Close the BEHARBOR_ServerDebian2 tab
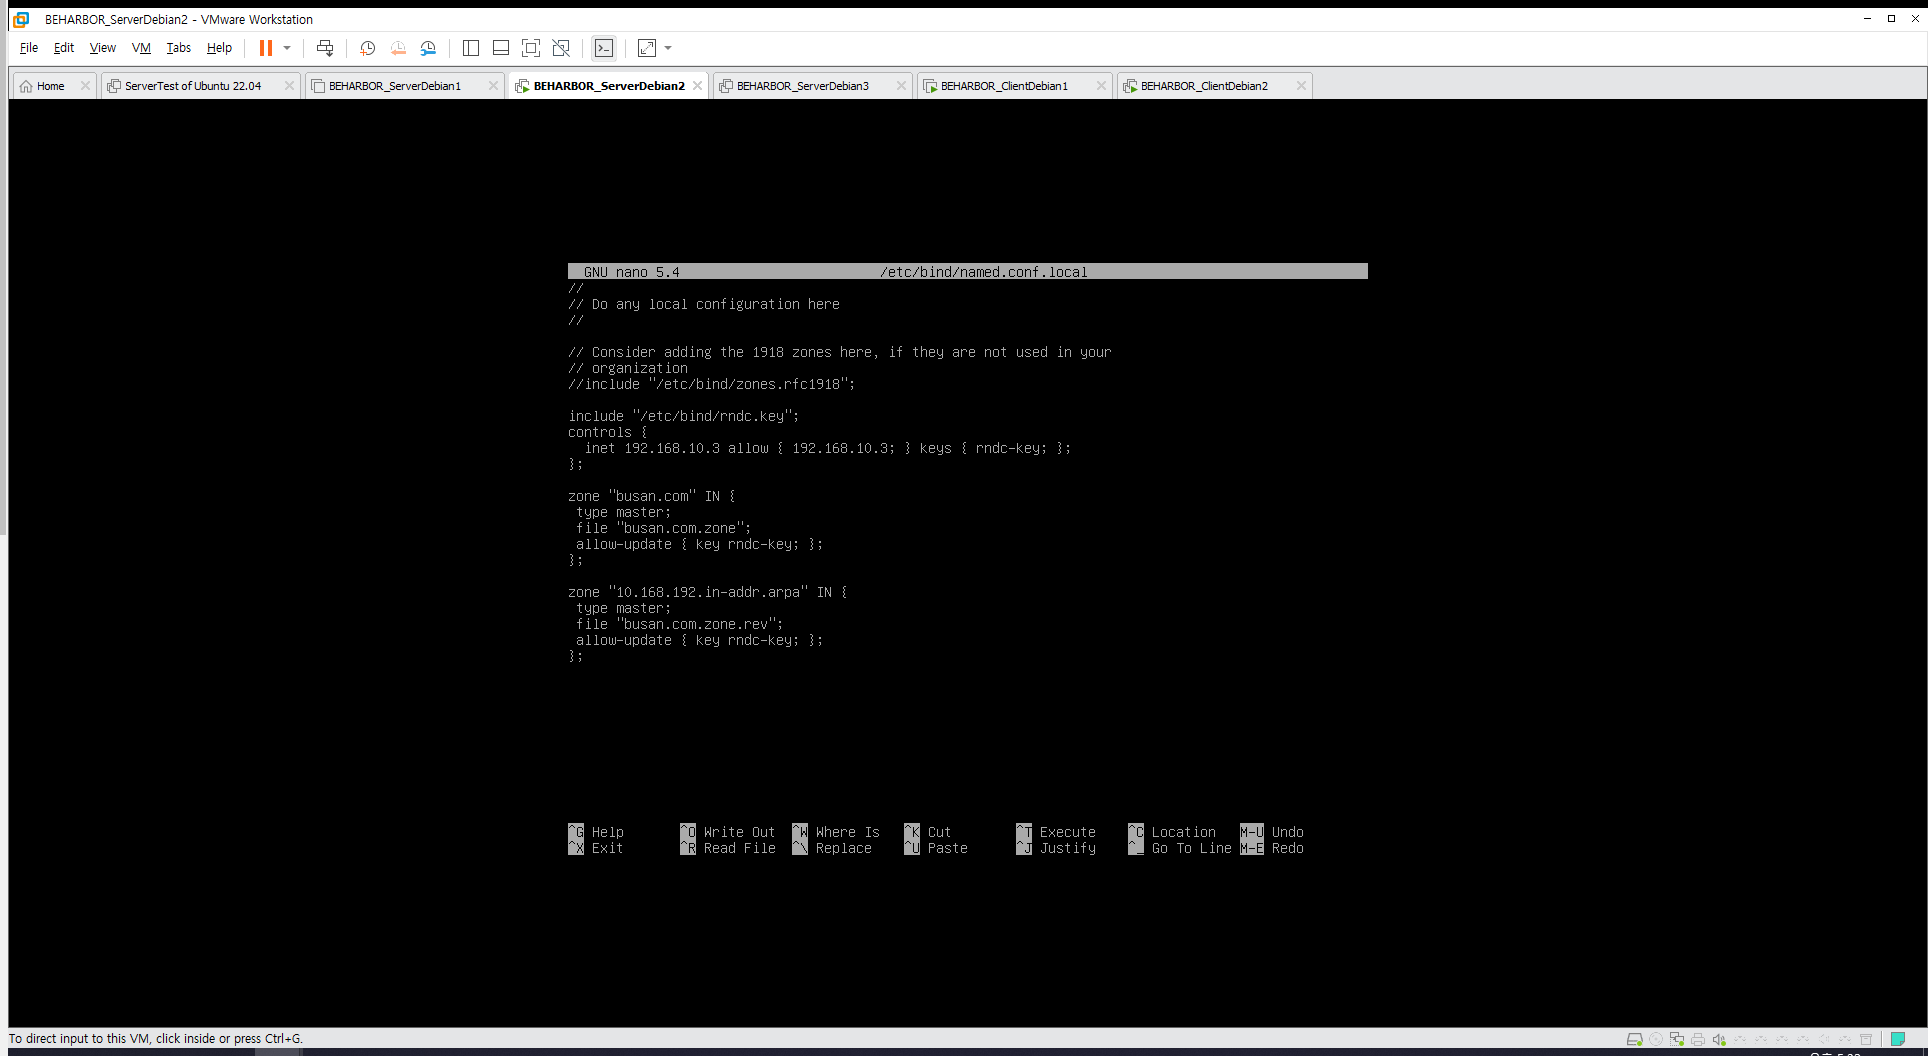1928x1056 pixels. pos(697,86)
